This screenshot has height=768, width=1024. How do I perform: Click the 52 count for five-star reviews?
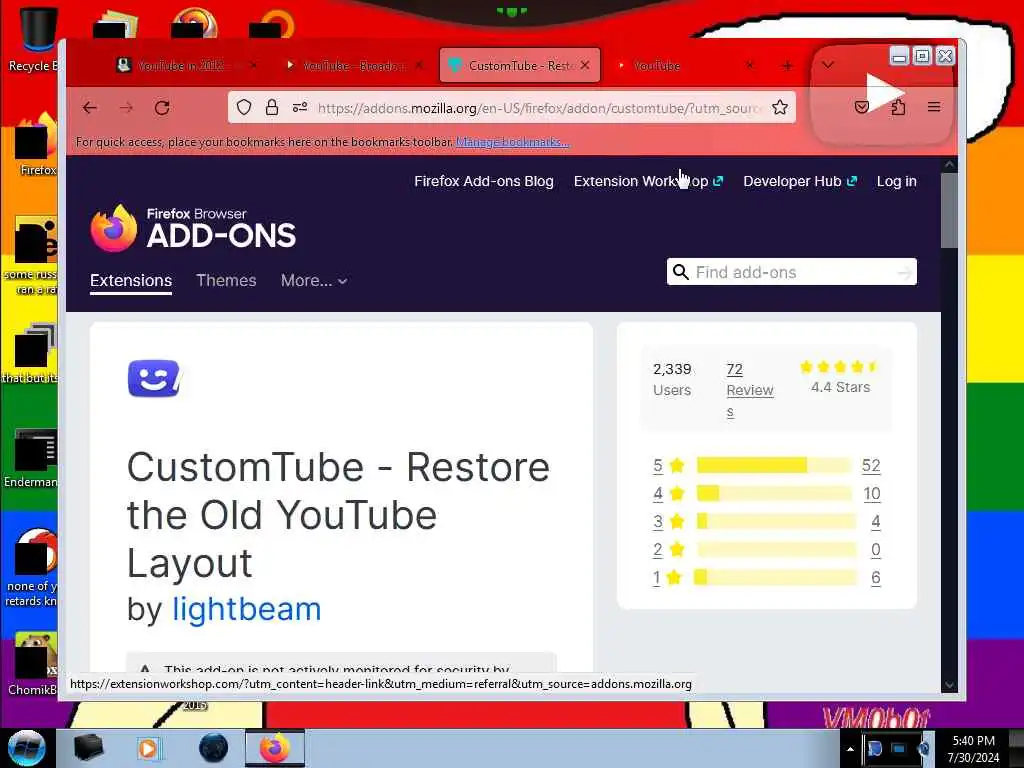point(871,466)
